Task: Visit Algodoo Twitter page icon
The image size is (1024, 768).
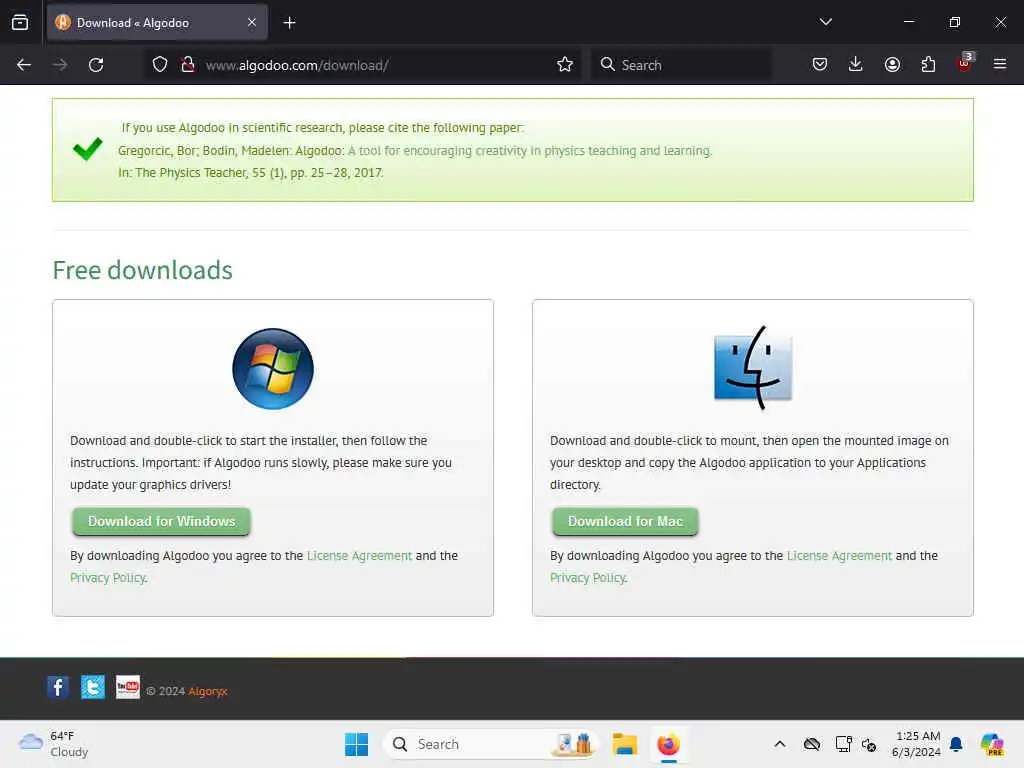Action: click(93, 687)
